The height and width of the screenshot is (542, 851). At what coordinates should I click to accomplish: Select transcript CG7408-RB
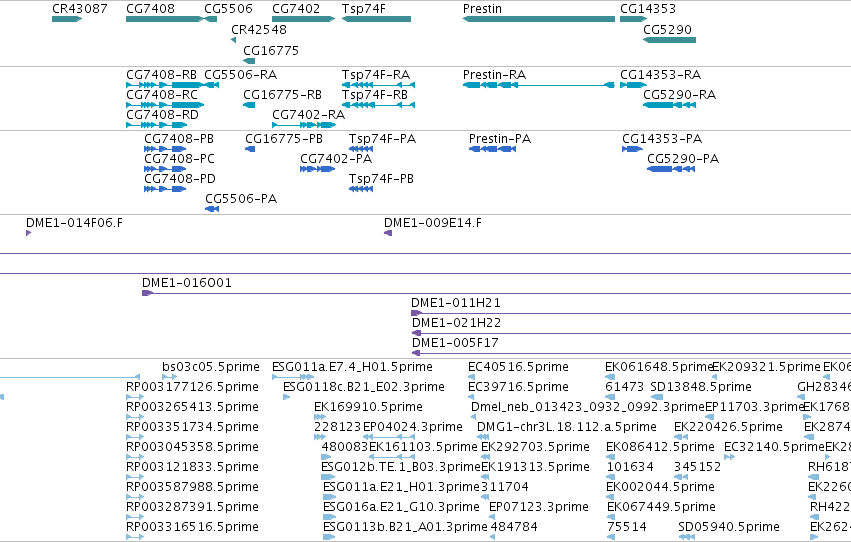[x=165, y=85]
